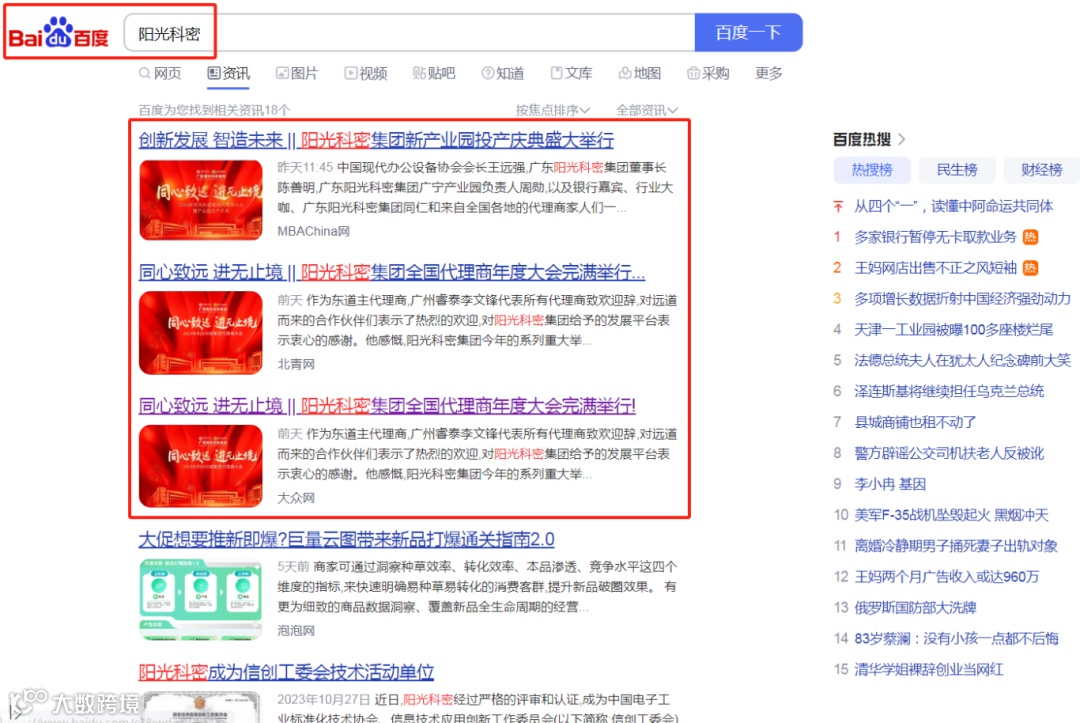This screenshot has height=723, width=1080.
Task: Select the 热搜榜 tab
Action: pyautogui.click(x=872, y=170)
